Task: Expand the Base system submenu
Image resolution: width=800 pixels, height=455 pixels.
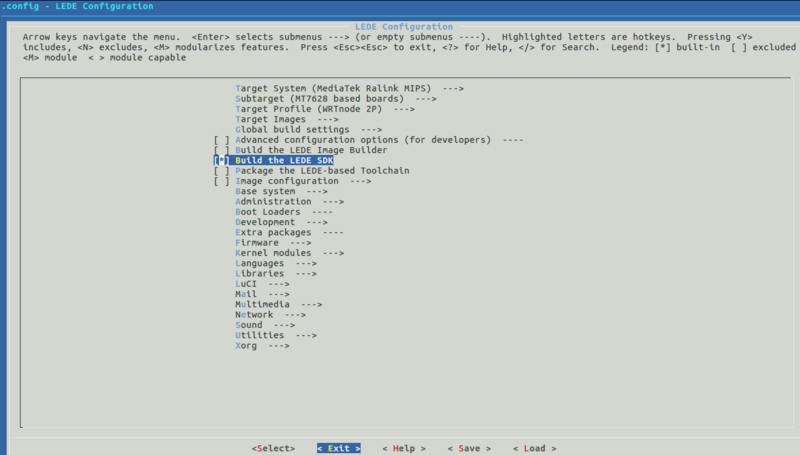Action: (x=281, y=191)
